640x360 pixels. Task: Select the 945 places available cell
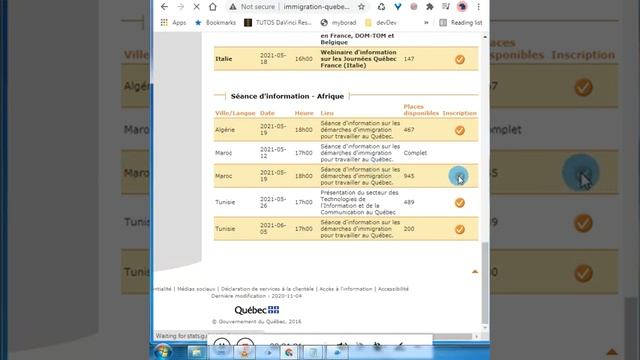[409, 176]
